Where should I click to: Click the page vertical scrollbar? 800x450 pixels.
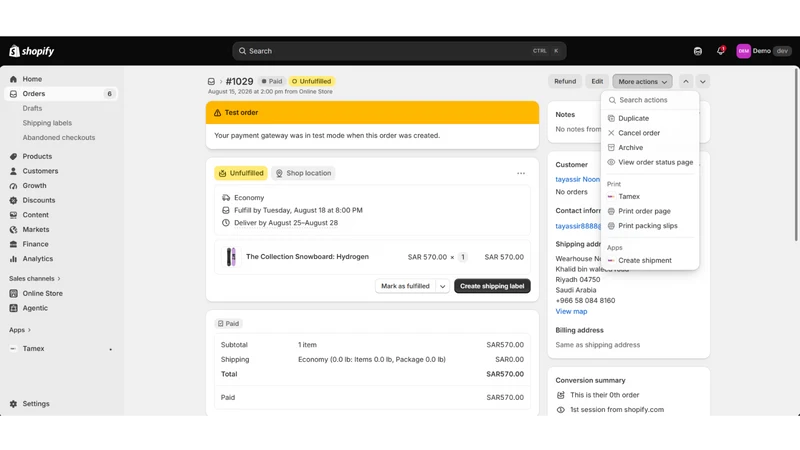pyautogui.click(x=796, y=155)
